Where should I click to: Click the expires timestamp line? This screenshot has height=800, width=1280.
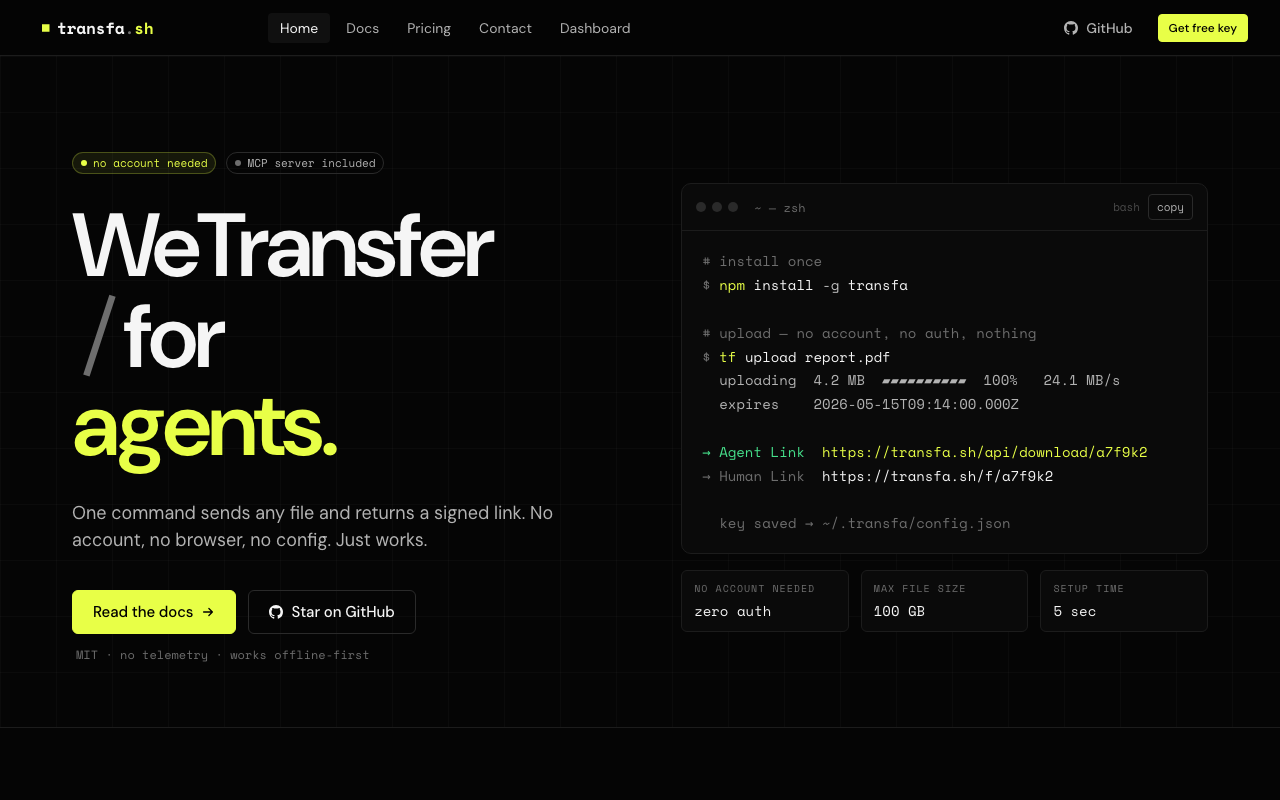[869, 404]
